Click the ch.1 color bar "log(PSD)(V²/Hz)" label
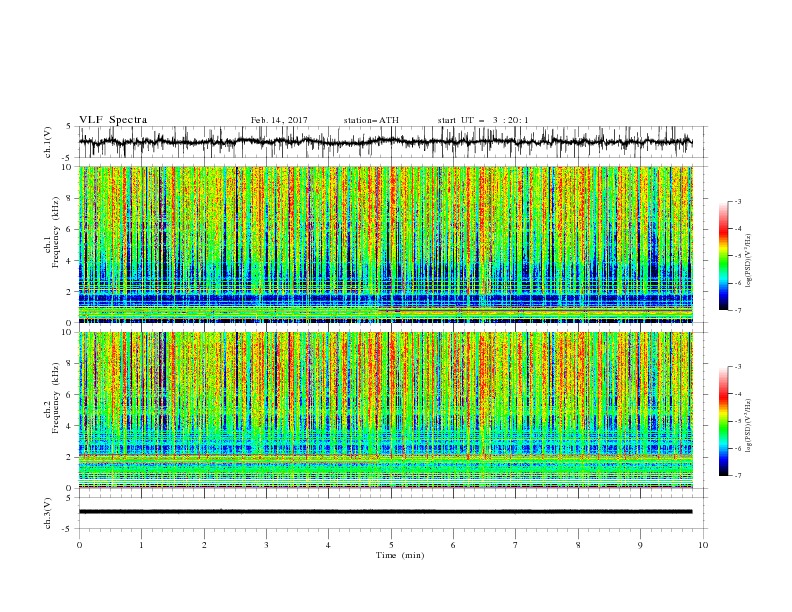 click(748, 261)
